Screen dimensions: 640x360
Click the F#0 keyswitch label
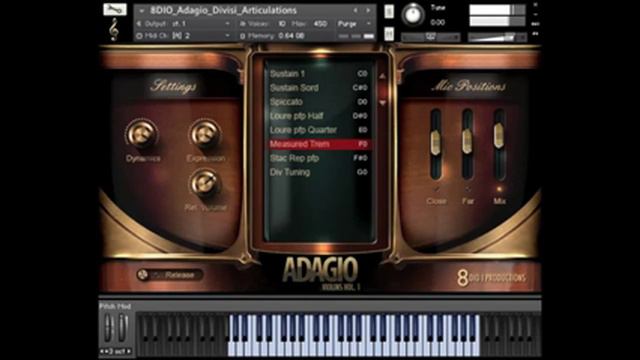tap(360, 158)
